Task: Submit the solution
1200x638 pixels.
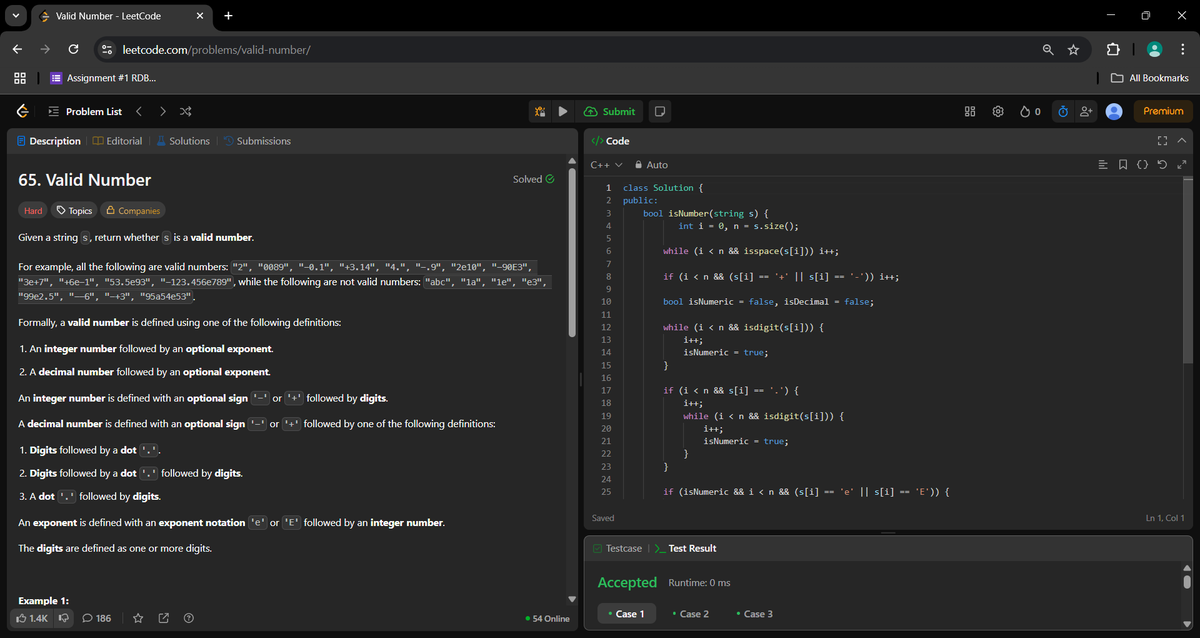Action: pos(609,111)
